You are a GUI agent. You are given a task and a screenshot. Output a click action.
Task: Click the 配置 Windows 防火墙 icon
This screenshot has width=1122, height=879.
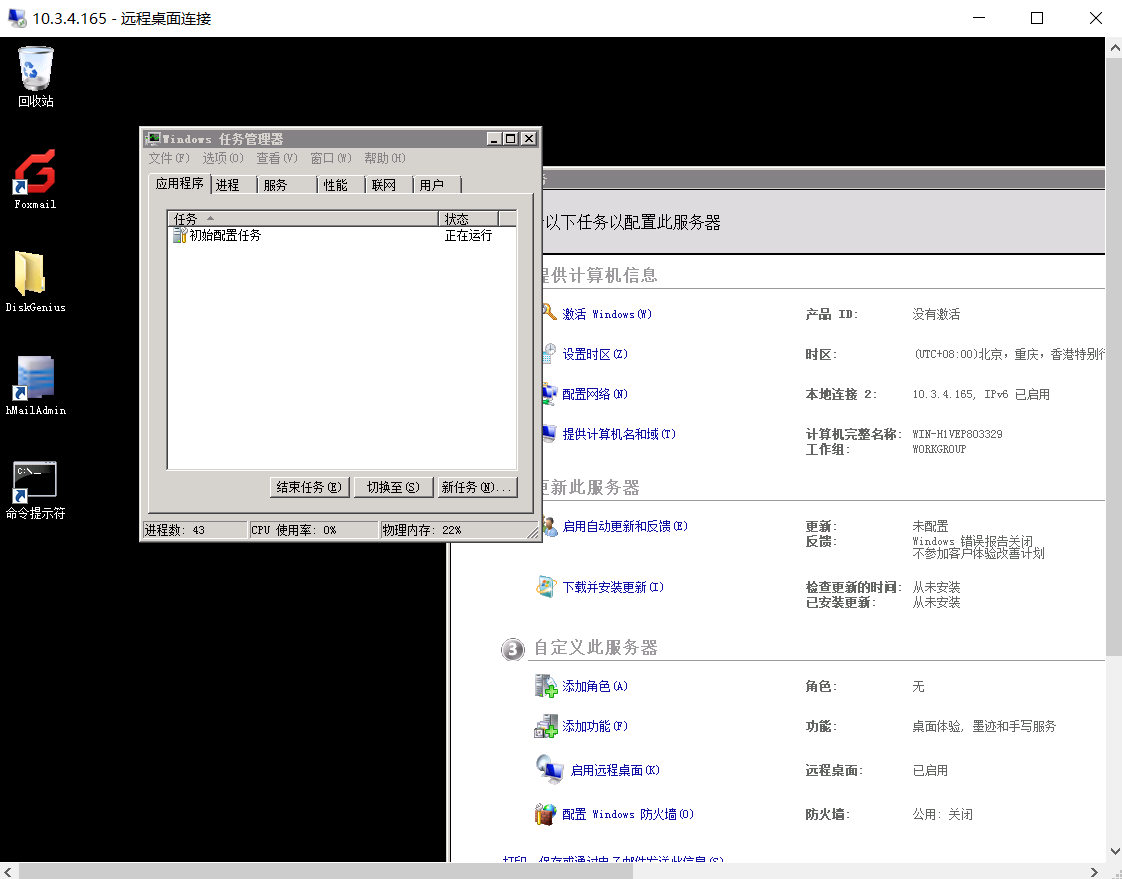[546, 814]
